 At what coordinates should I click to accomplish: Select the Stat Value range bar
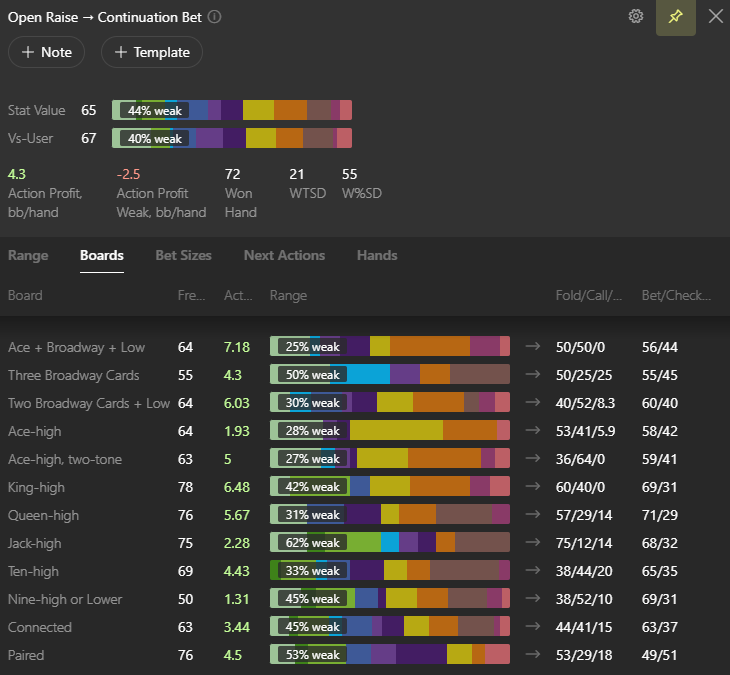click(x=232, y=110)
